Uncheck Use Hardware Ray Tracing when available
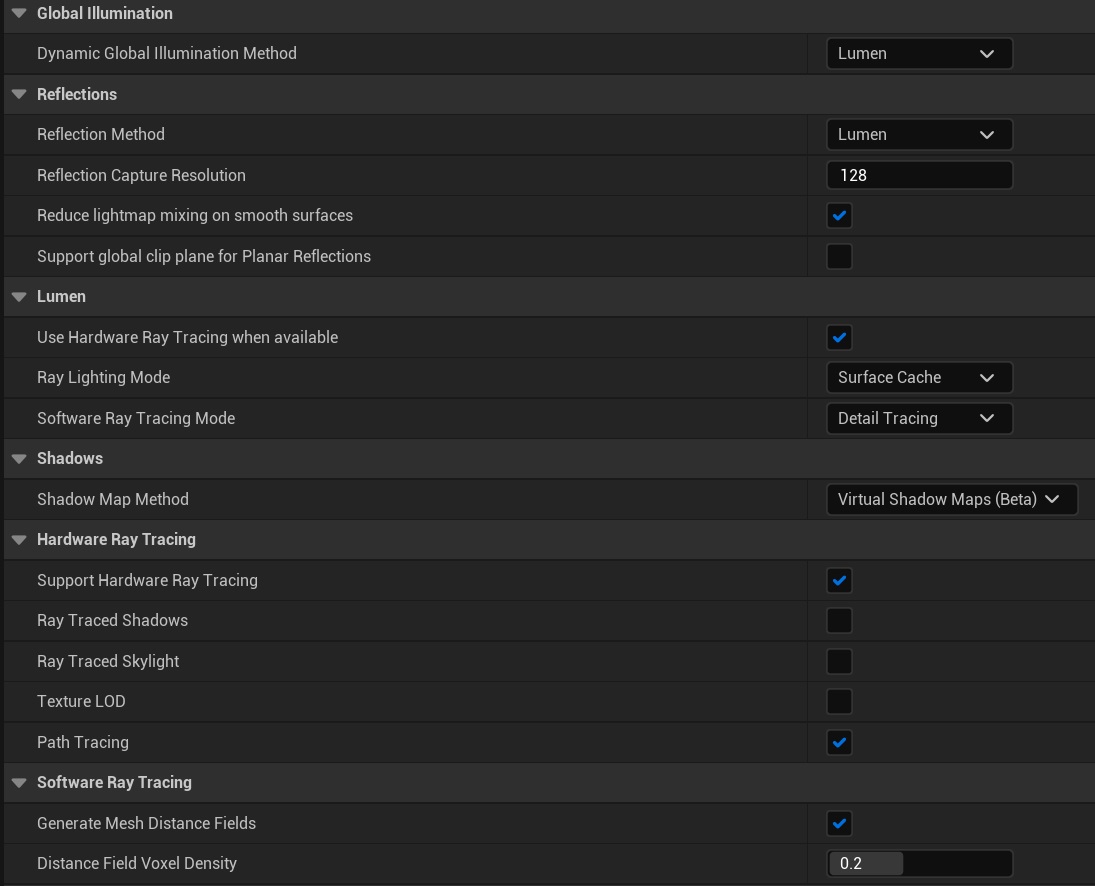 pos(839,337)
